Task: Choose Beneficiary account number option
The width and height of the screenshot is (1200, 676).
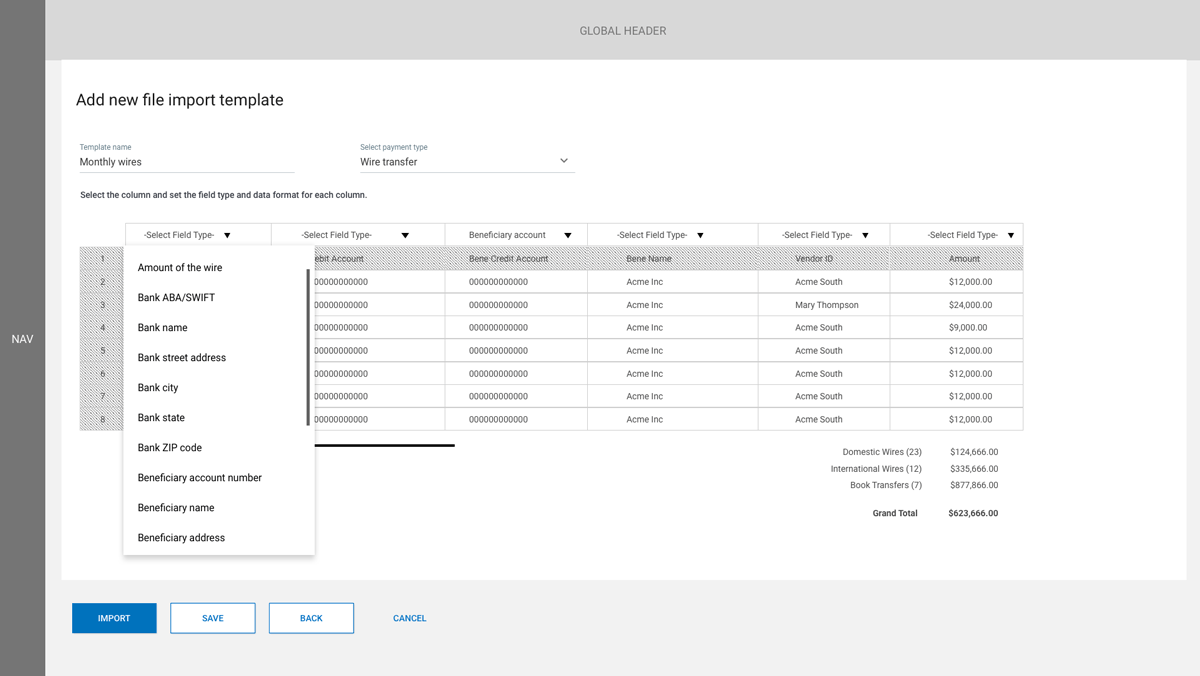Action: coord(219,478)
